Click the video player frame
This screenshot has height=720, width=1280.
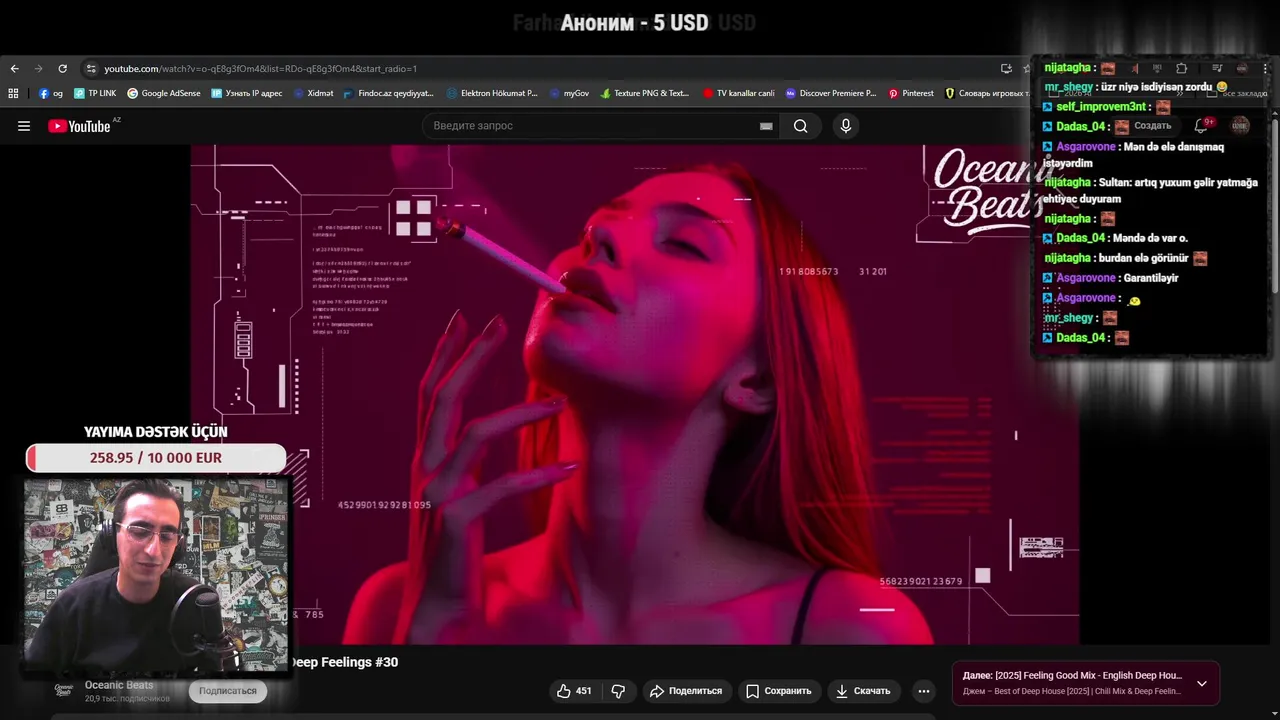click(x=635, y=395)
